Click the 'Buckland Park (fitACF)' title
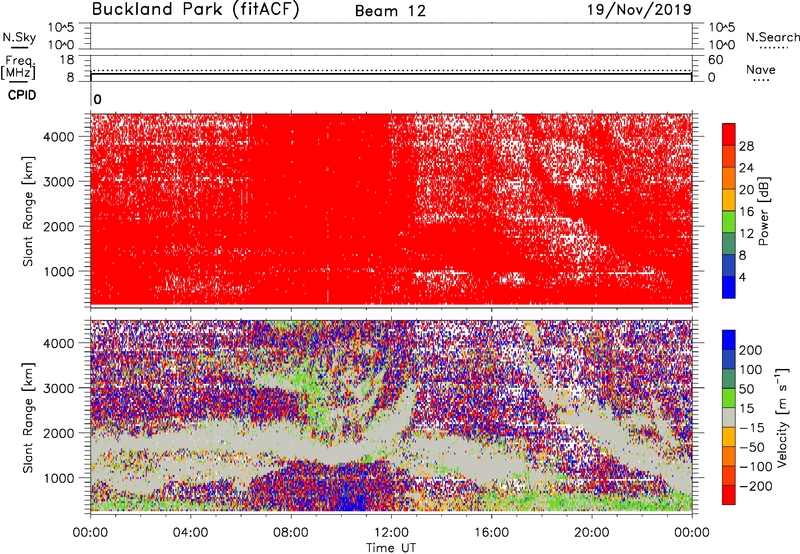Screen dimensions: 800x554 point(196,9)
